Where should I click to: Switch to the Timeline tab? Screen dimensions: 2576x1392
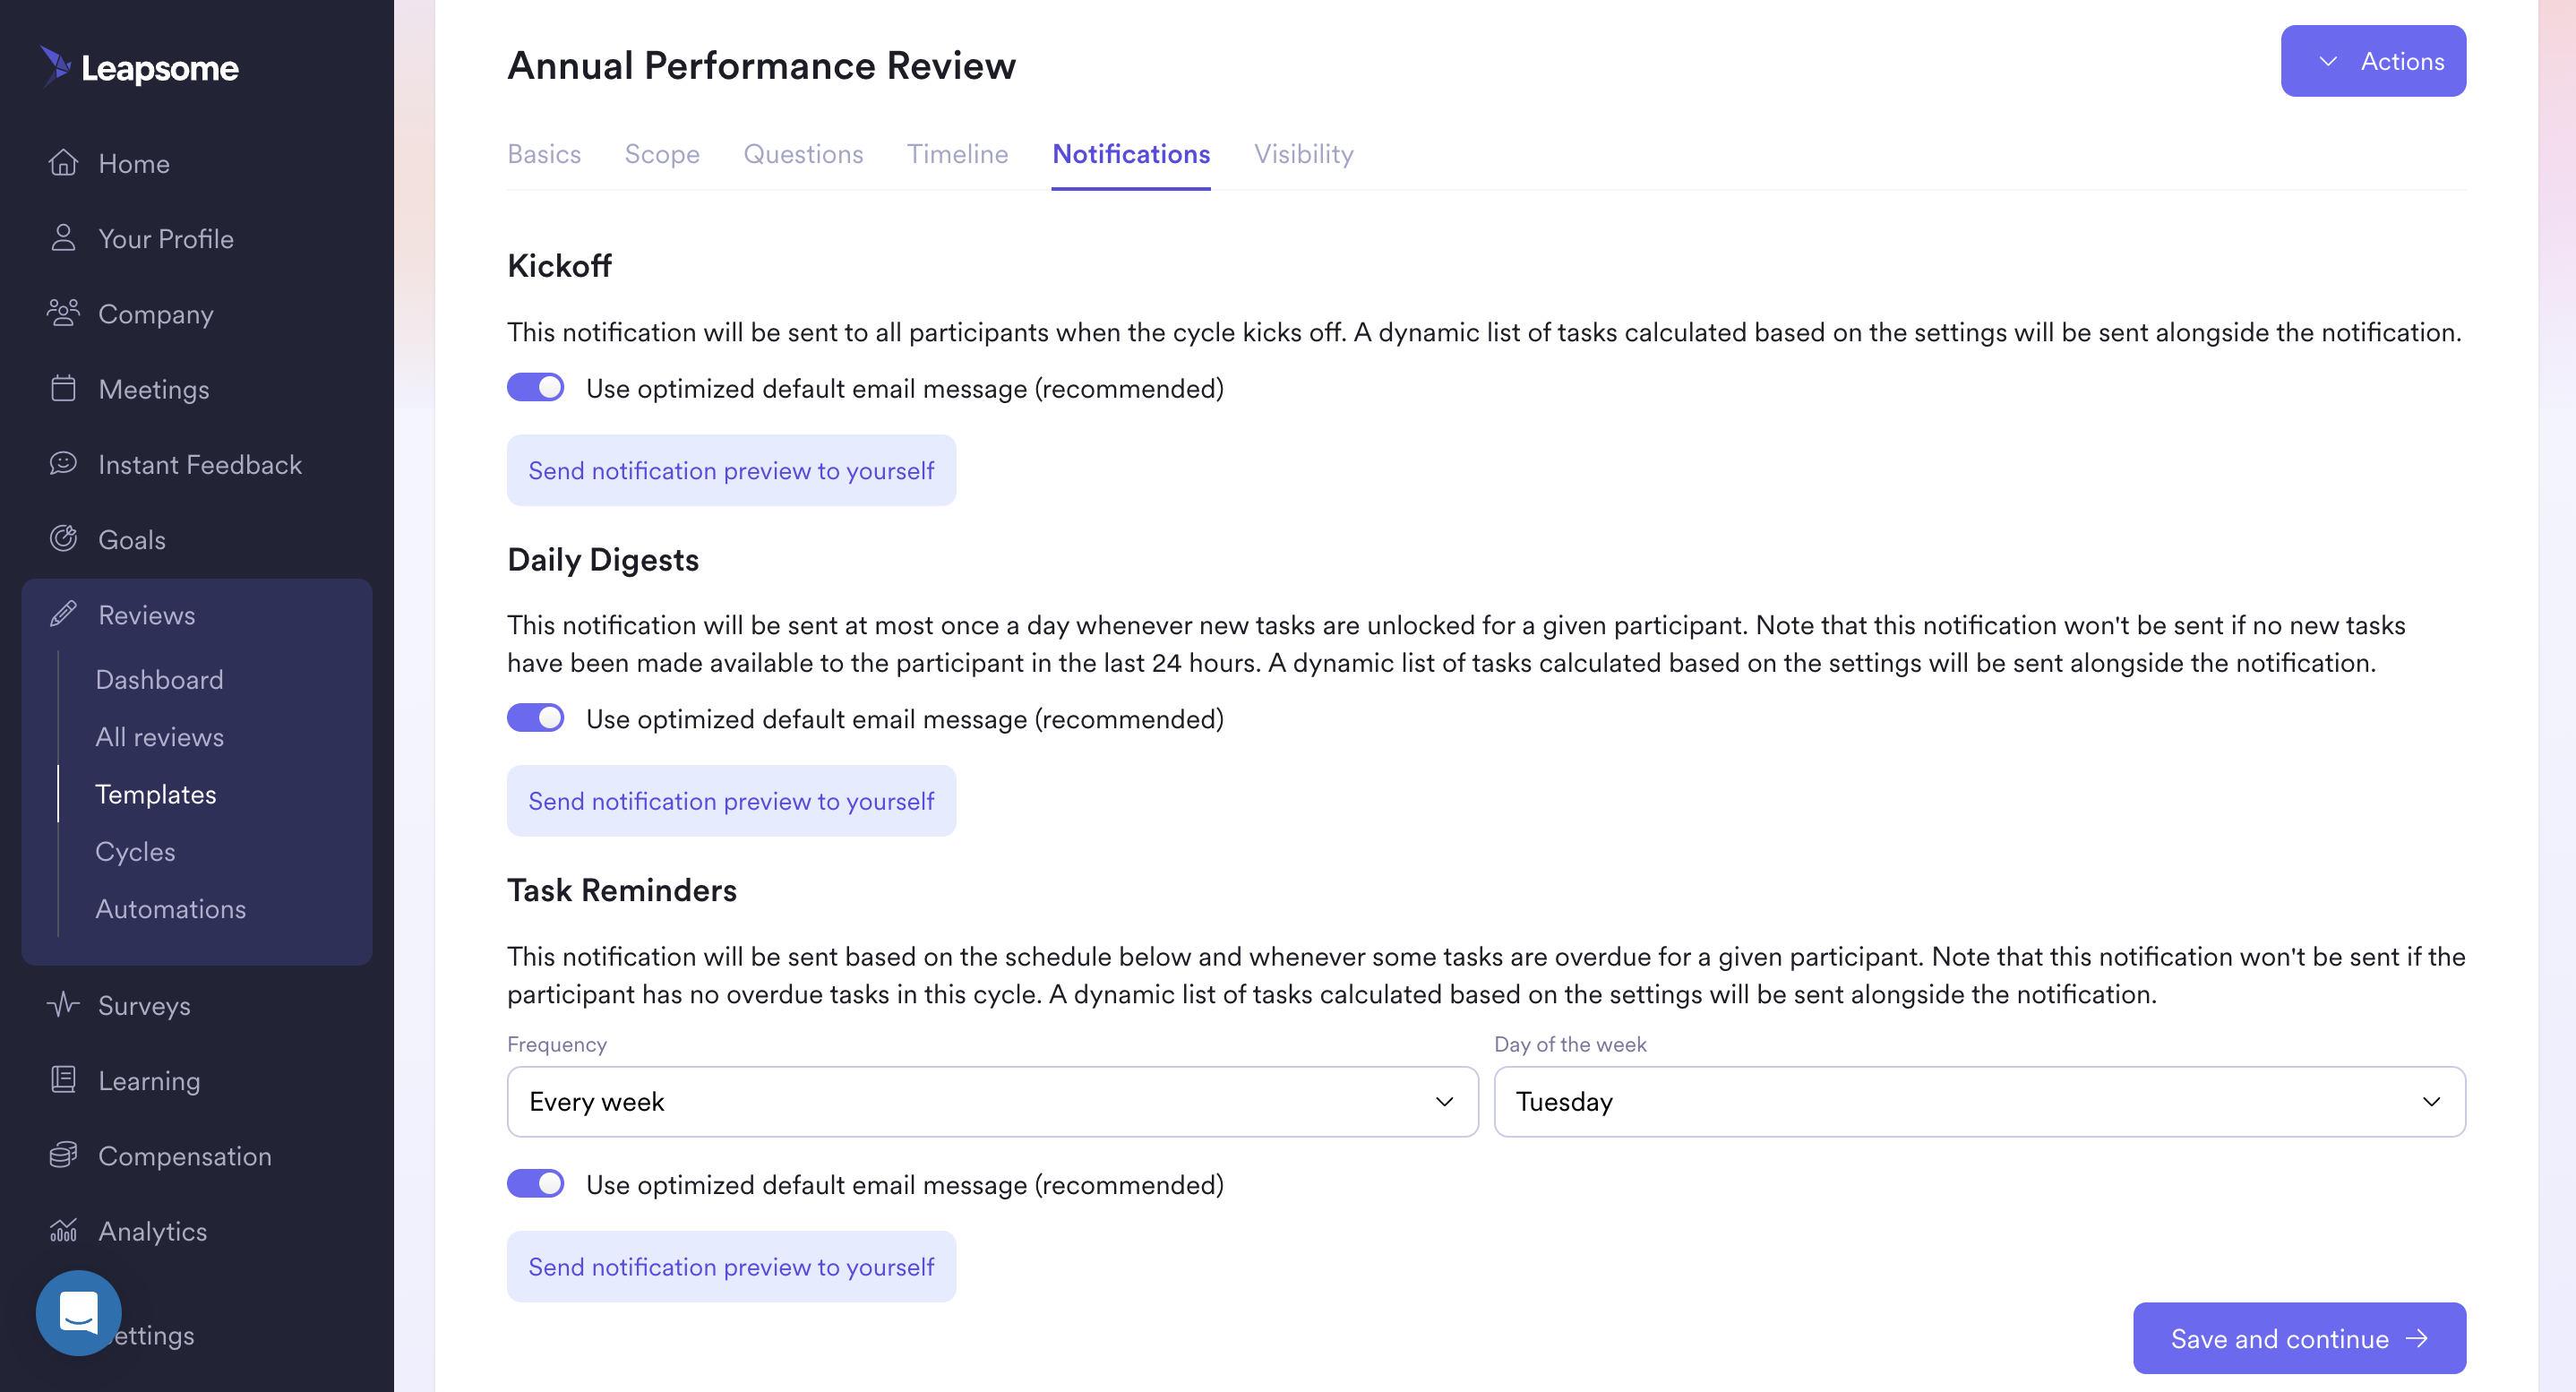pos(957,154)
